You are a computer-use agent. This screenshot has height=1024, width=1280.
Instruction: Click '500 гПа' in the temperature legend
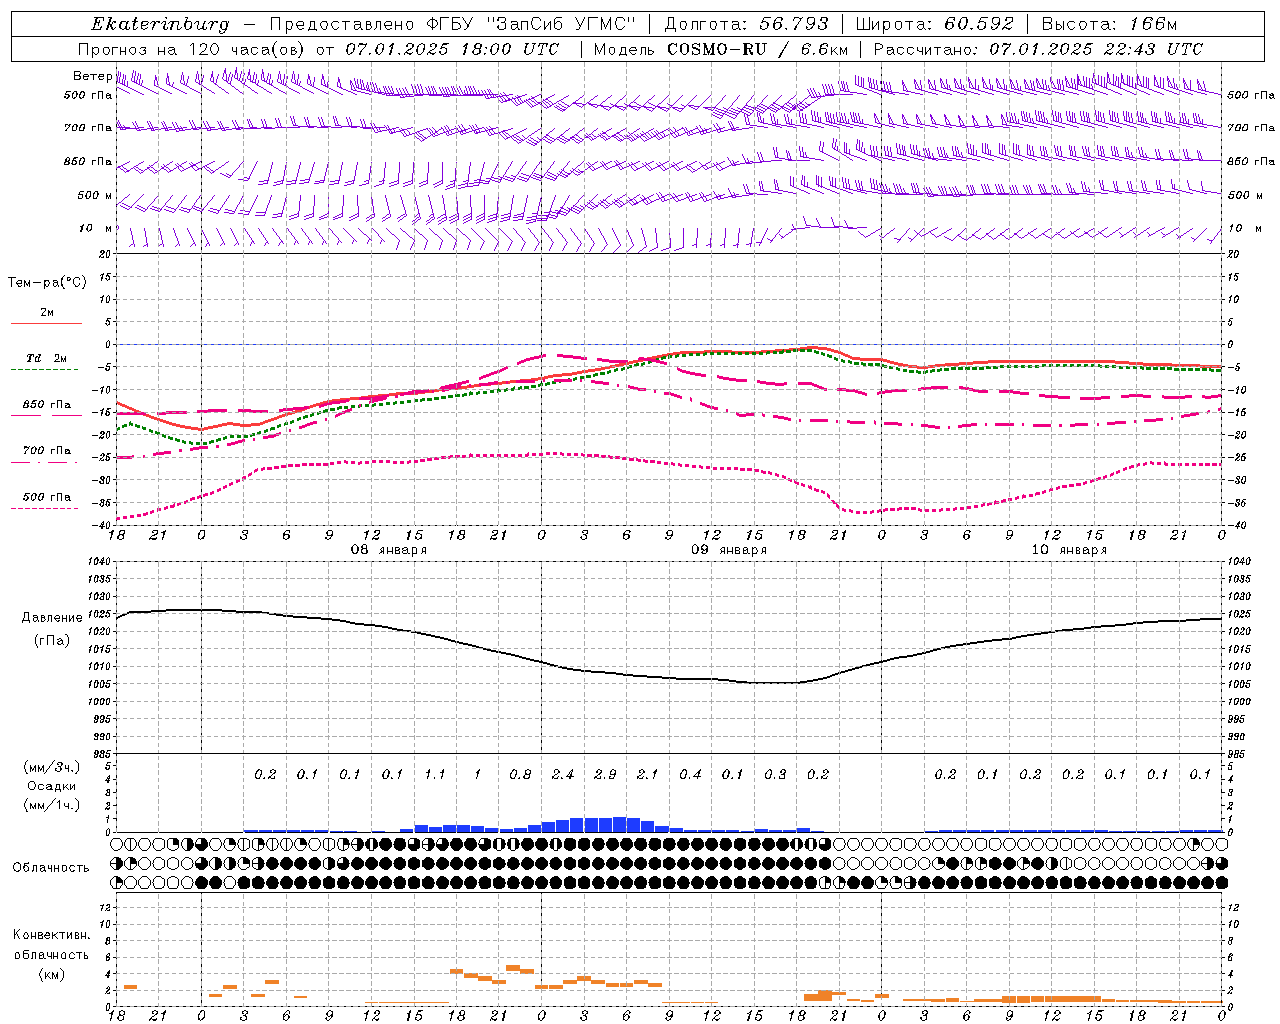coord(47,497)
